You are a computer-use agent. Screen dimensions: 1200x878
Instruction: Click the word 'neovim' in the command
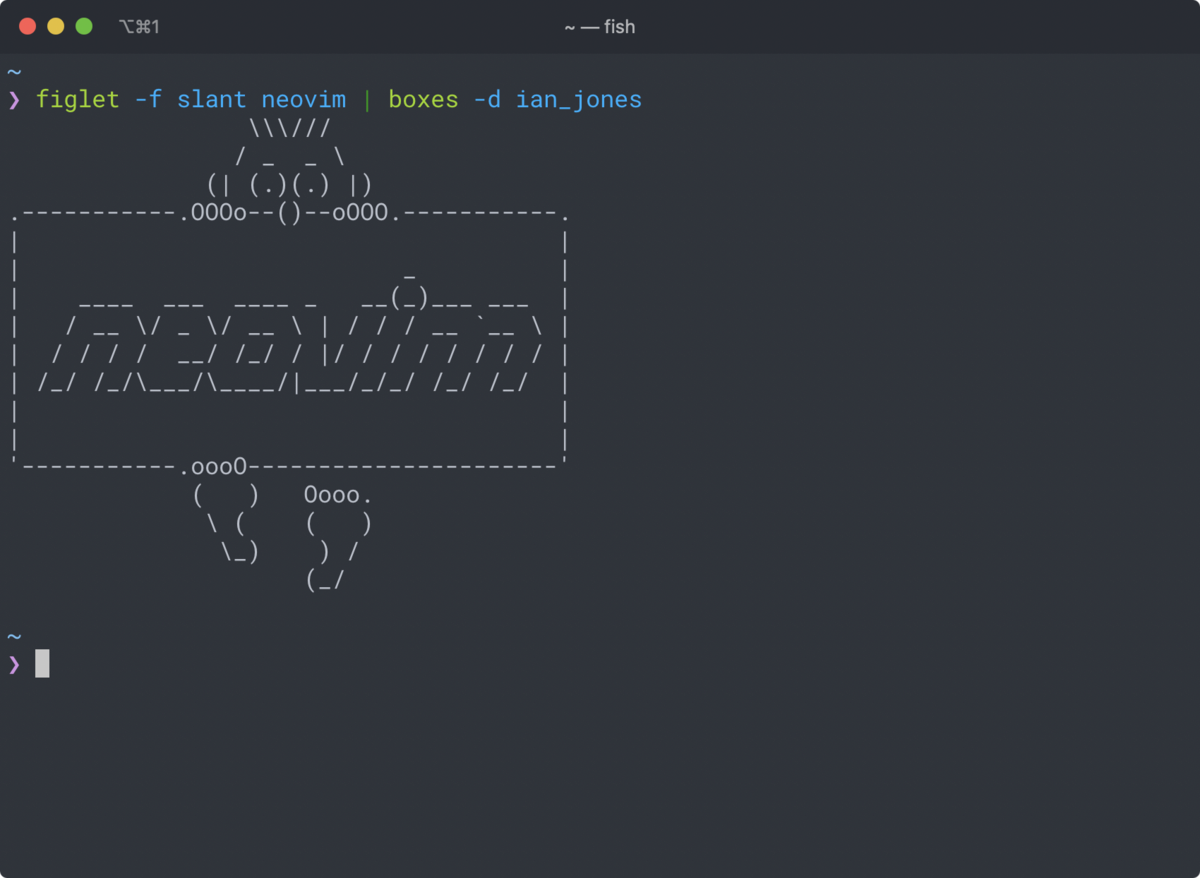[x=304, y=100]
